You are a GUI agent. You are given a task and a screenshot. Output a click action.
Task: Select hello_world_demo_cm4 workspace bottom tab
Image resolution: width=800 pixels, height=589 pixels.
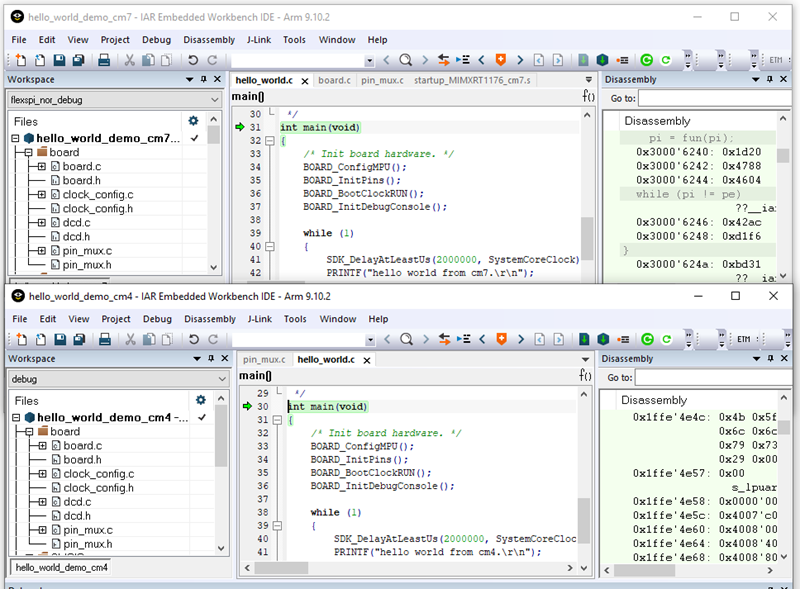click(61, 568)
